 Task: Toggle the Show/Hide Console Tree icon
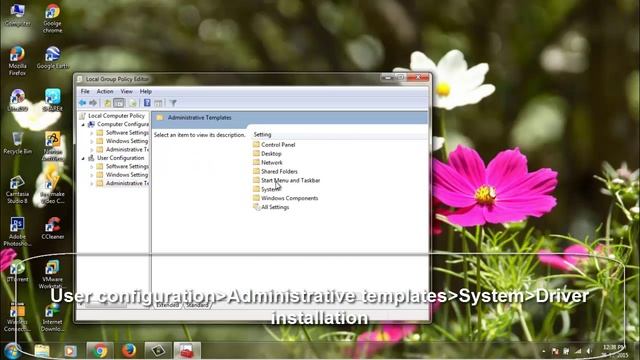pyautogui.click(x=119, y=103)
